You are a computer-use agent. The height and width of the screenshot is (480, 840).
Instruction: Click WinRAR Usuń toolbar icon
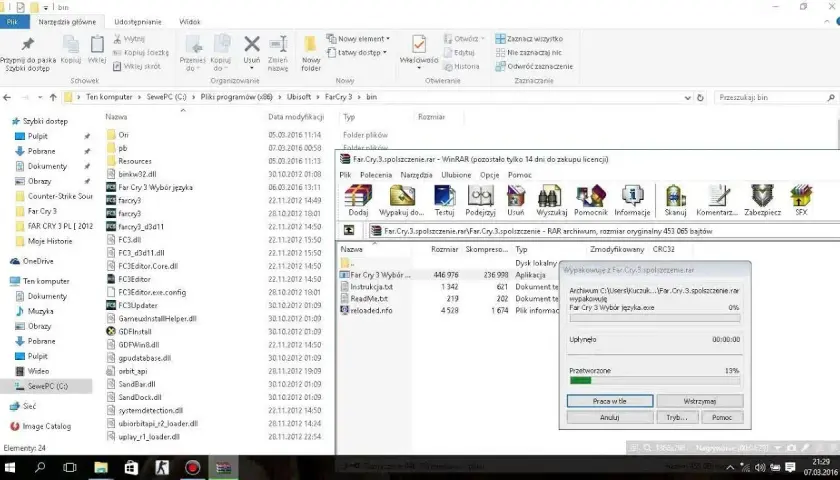[515, 196]
